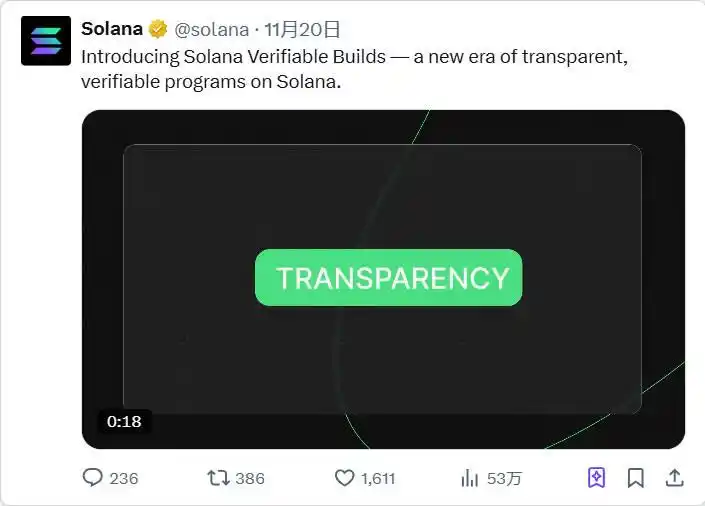Click the tweet text about Verifiable Builds
This screenshot has height=506, width=705.
tap(354, 68)
